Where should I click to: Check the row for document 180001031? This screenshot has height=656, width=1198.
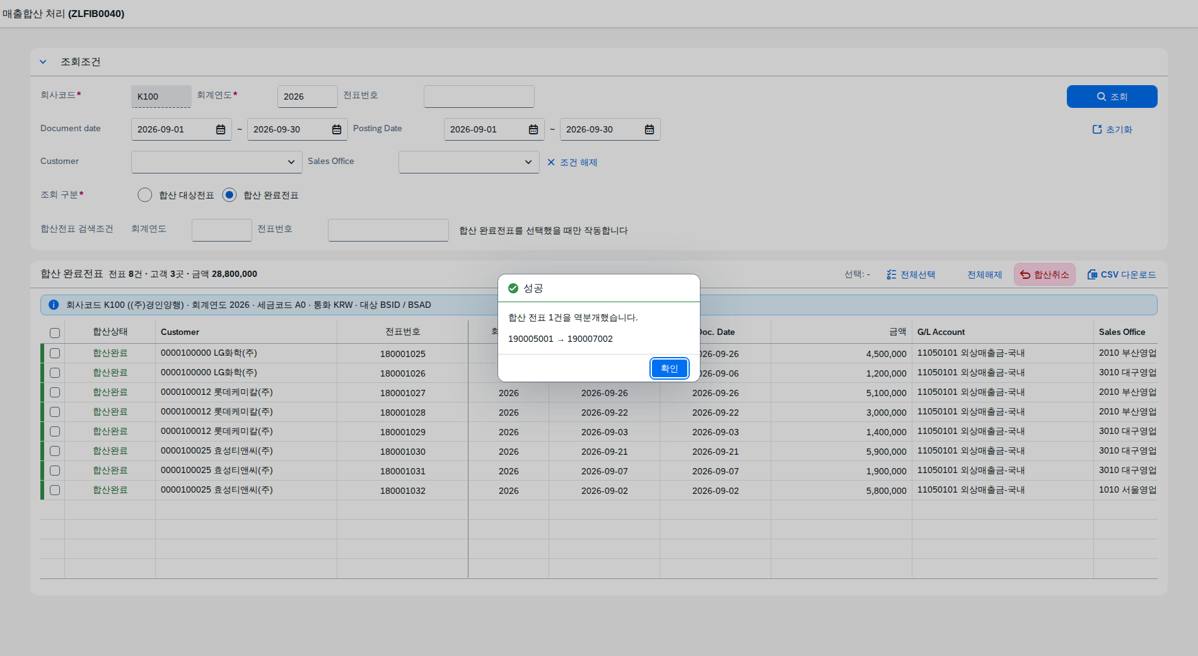[54, 470]
